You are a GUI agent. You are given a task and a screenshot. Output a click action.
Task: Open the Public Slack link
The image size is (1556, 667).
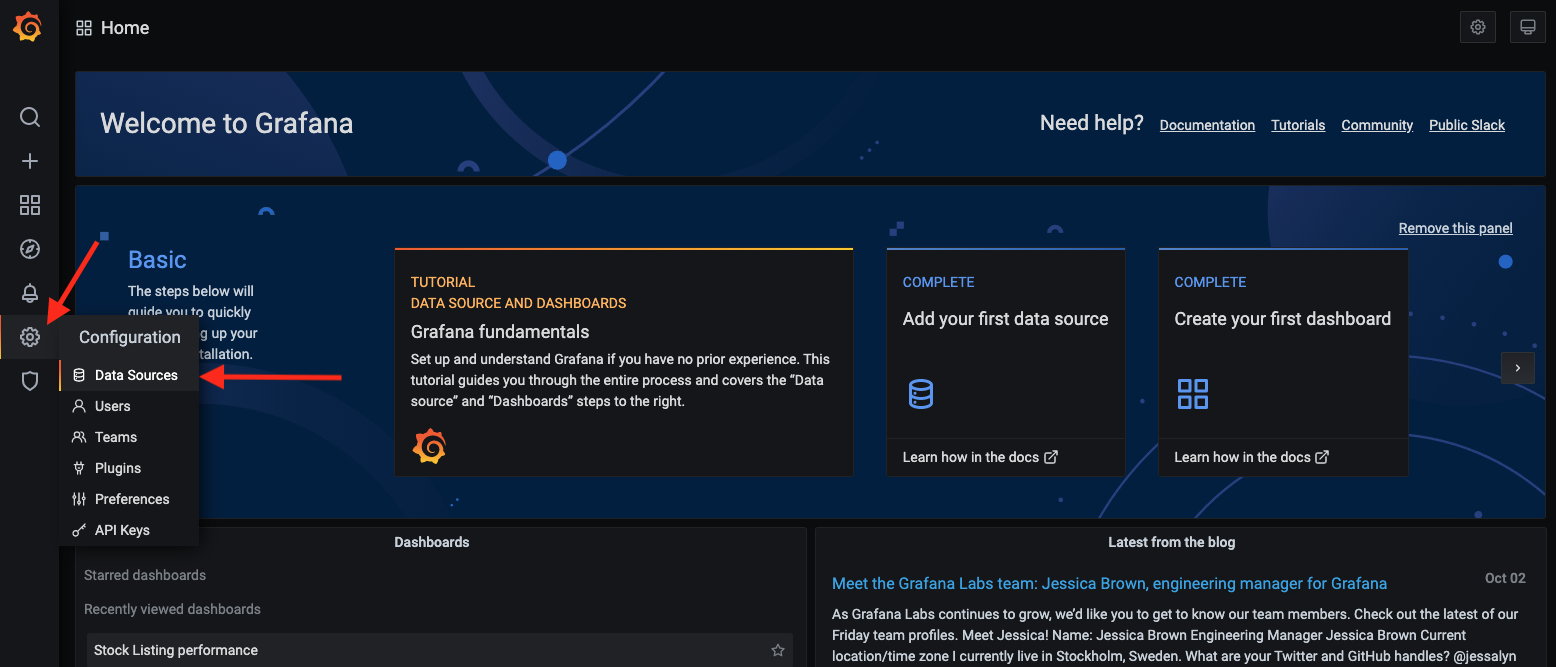click(1467, 125)
